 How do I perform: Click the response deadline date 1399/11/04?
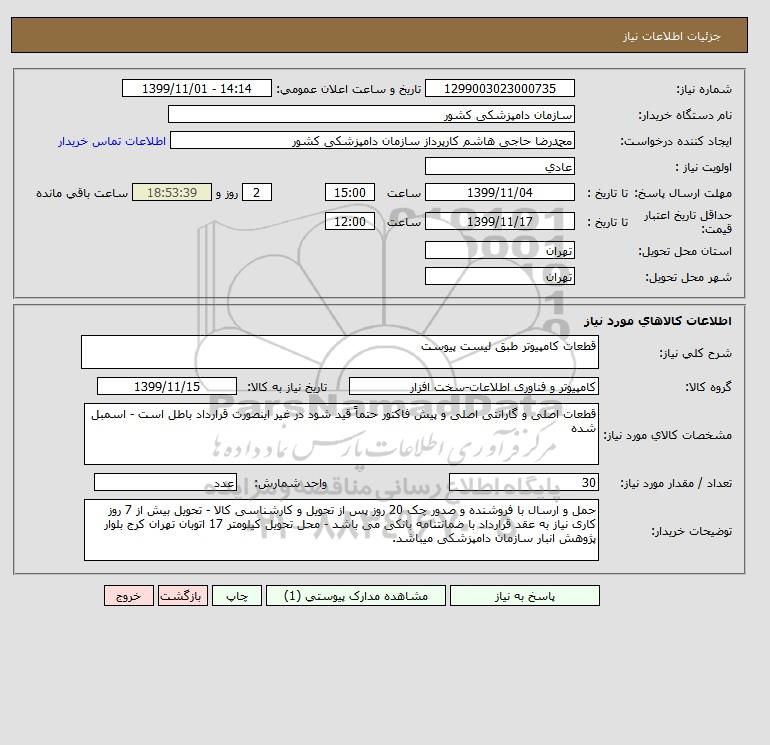click(x=499, y=193)
